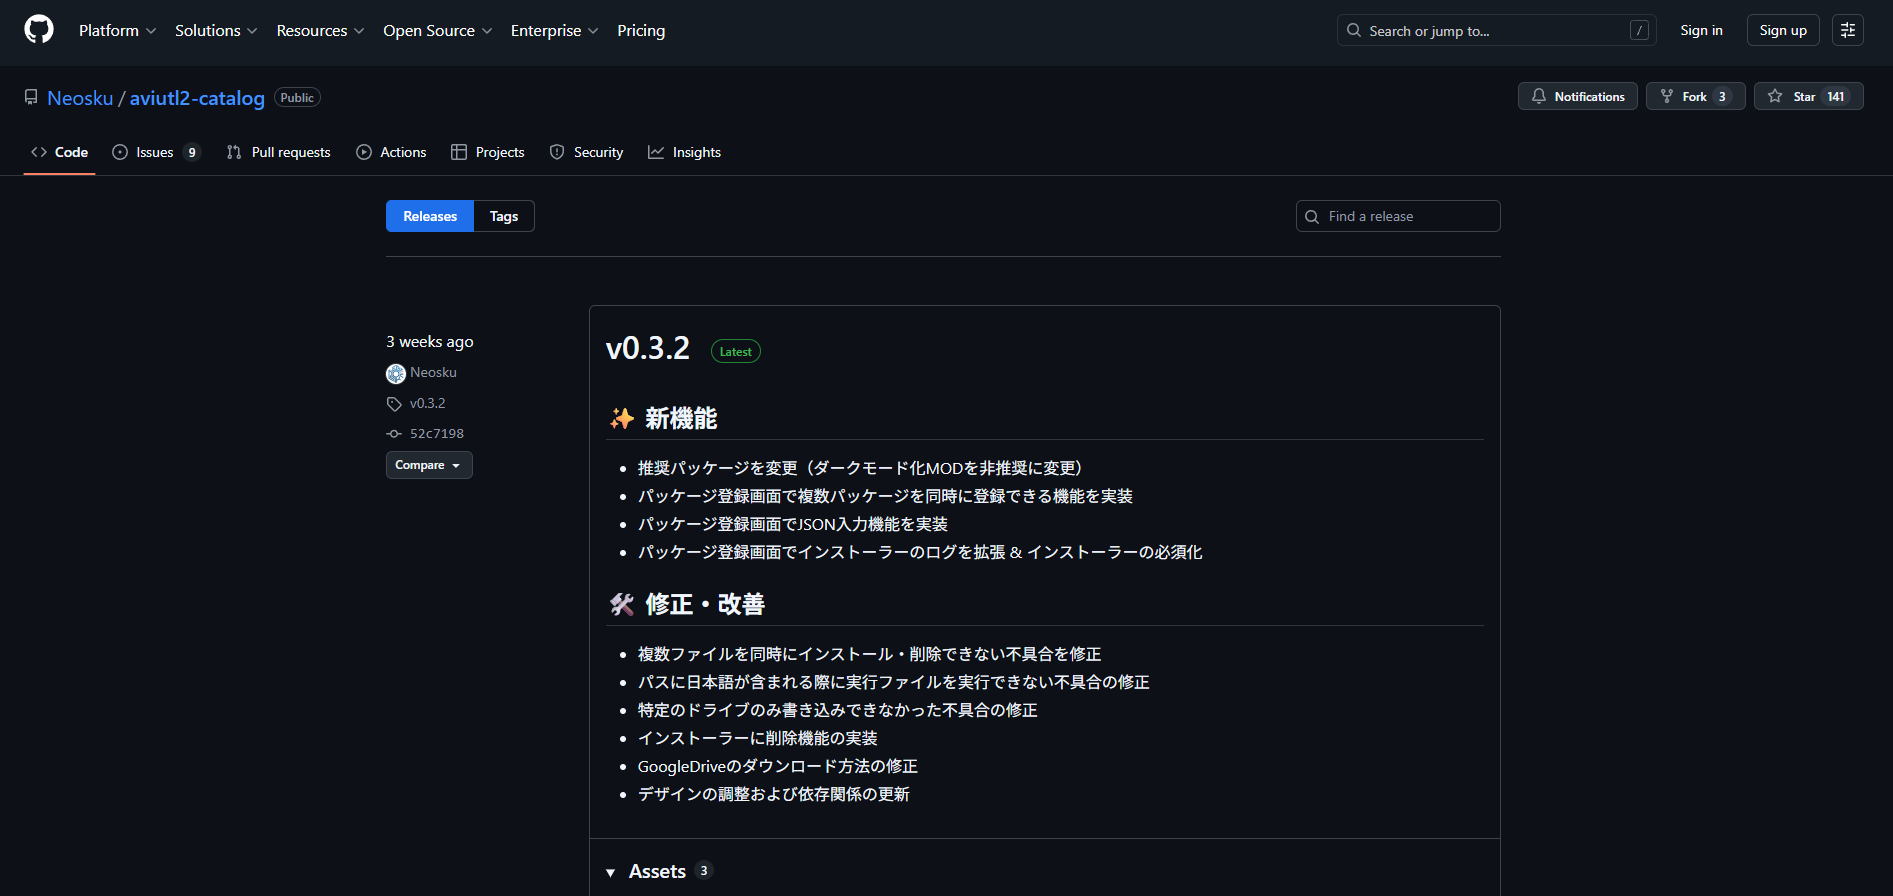Open the appearance settings icon beside Sign up
The height and width of the screenshot is (896, 1893).
point(1847,30)
